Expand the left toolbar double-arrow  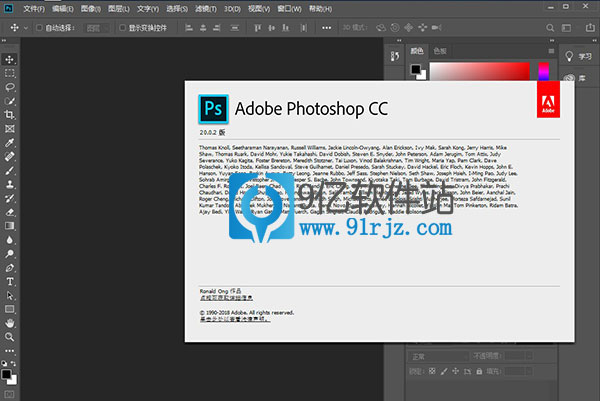tap(4, 41)
